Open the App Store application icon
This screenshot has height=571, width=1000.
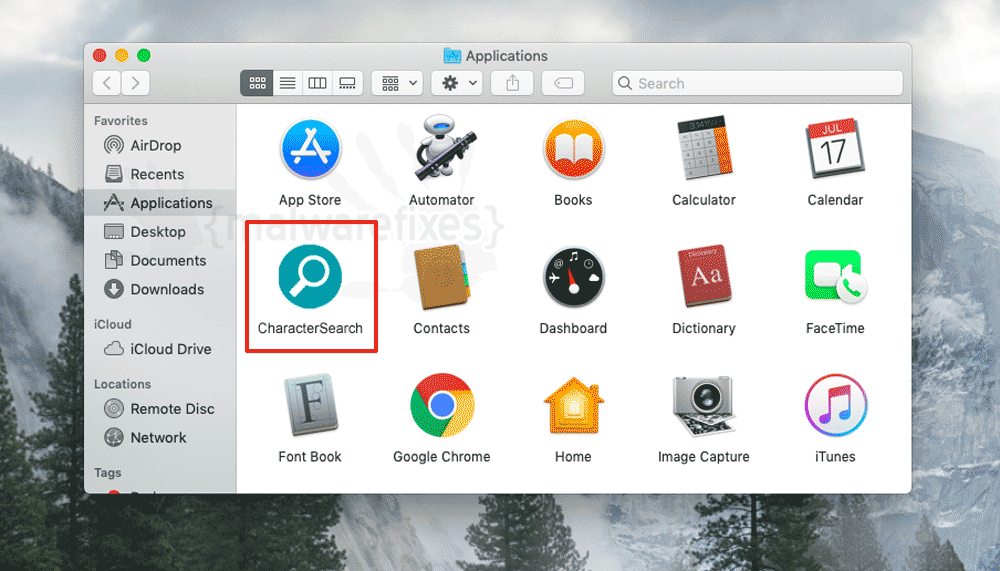310,149
